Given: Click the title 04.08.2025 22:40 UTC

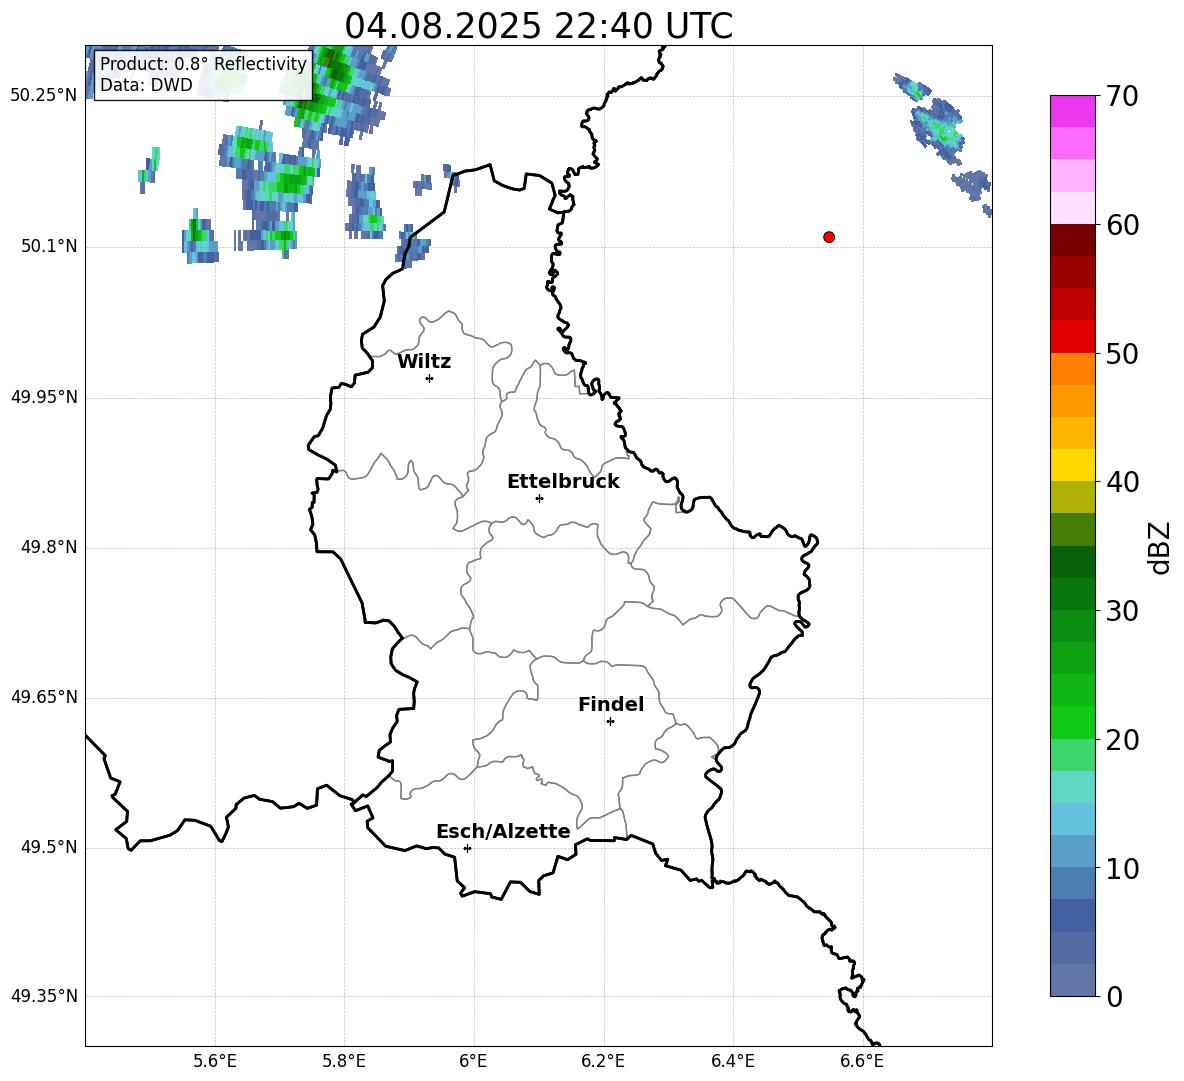Looking at the screenshot, I should (538, 26).
